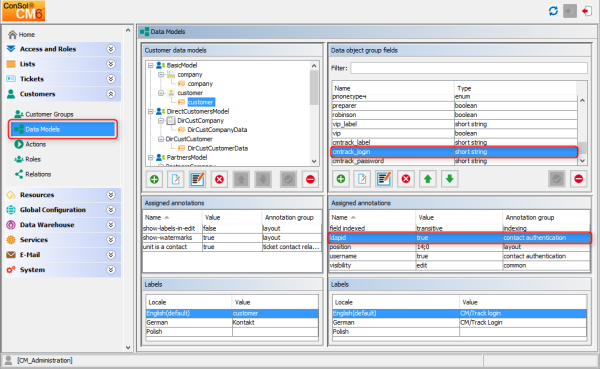Click the copy icon under data models
This screenshot has width=600, height=369.
coord(176,179)
